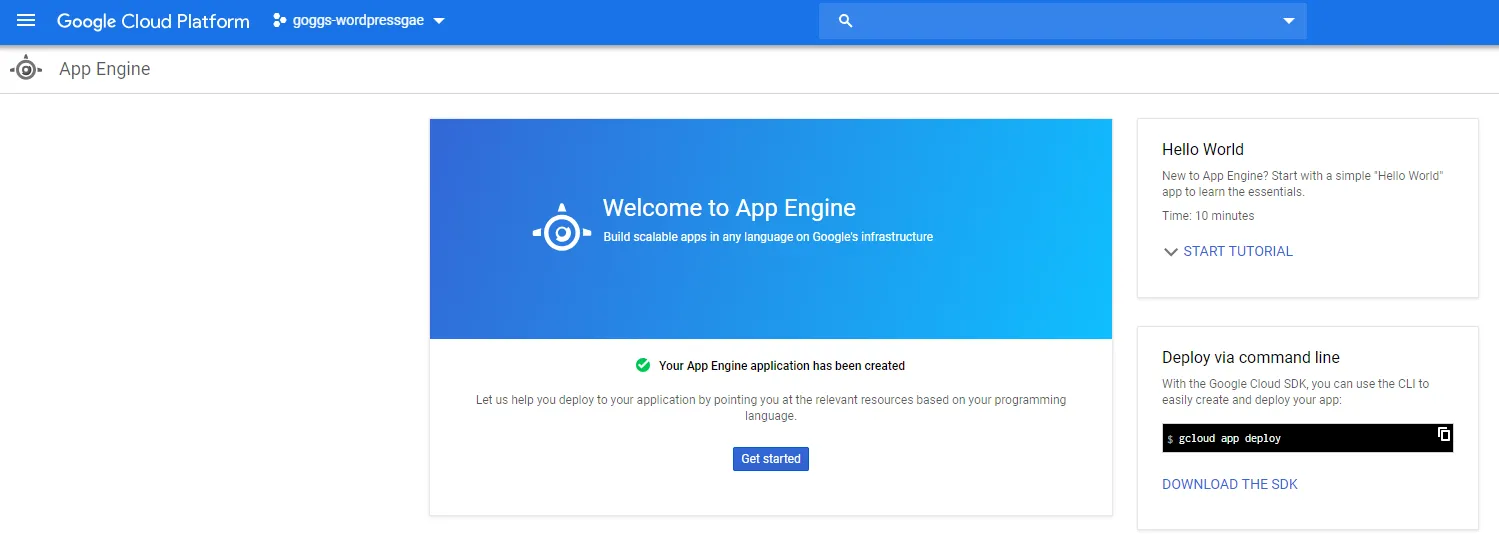Click the project selector dots icon
This screenshot has width=1499, height=548.
(x=279, y=21)
